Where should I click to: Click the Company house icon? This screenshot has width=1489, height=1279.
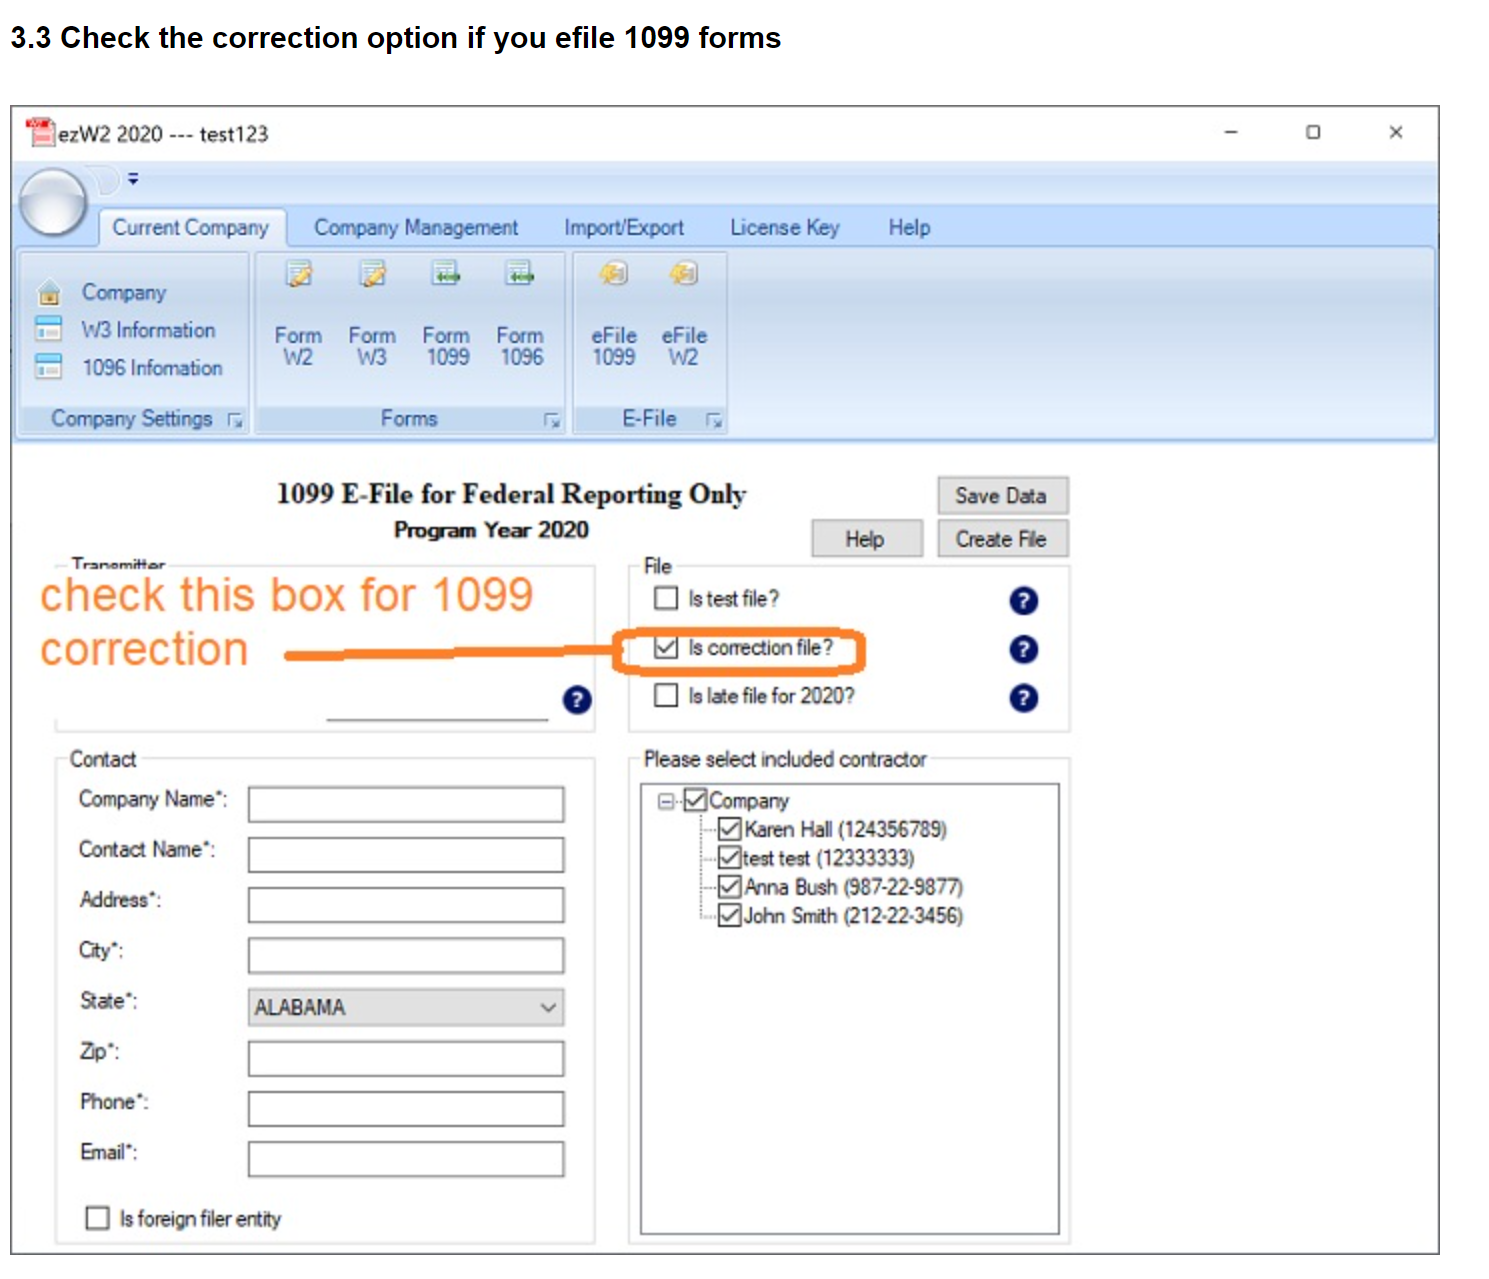coord(49,293)
